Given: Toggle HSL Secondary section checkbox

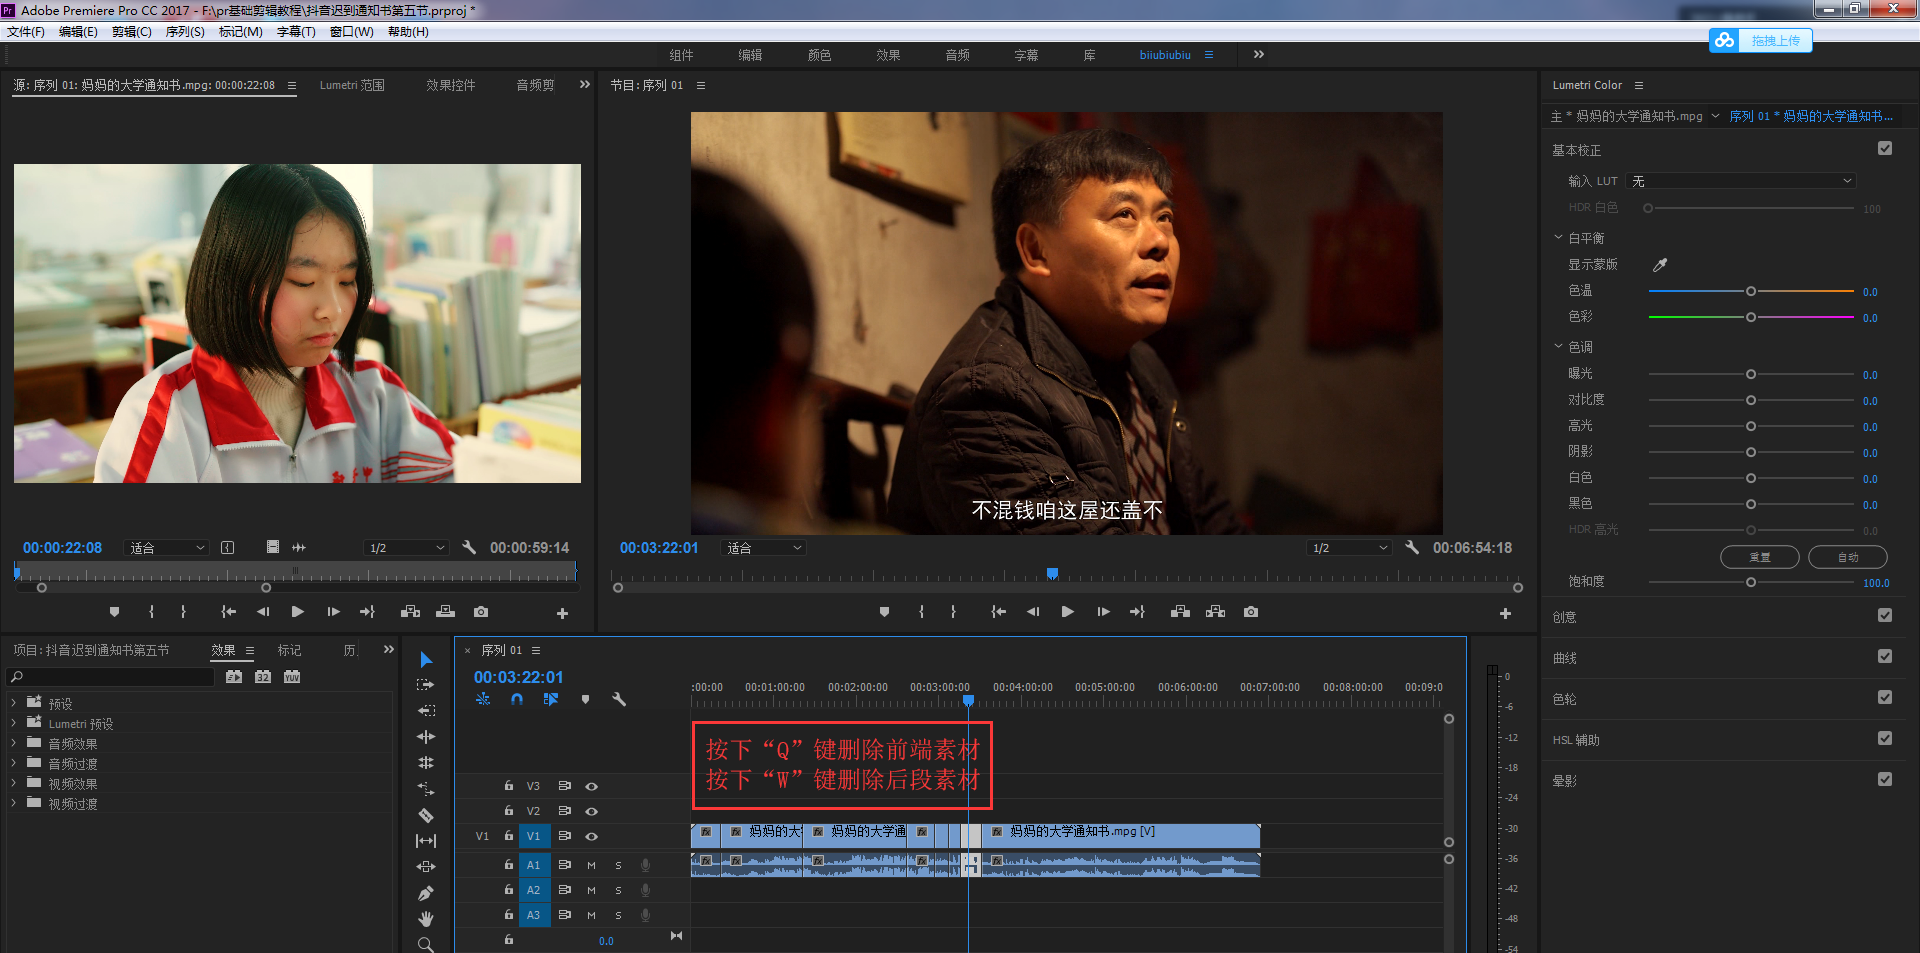Looking at the screenshot, I should [1885, 739].
